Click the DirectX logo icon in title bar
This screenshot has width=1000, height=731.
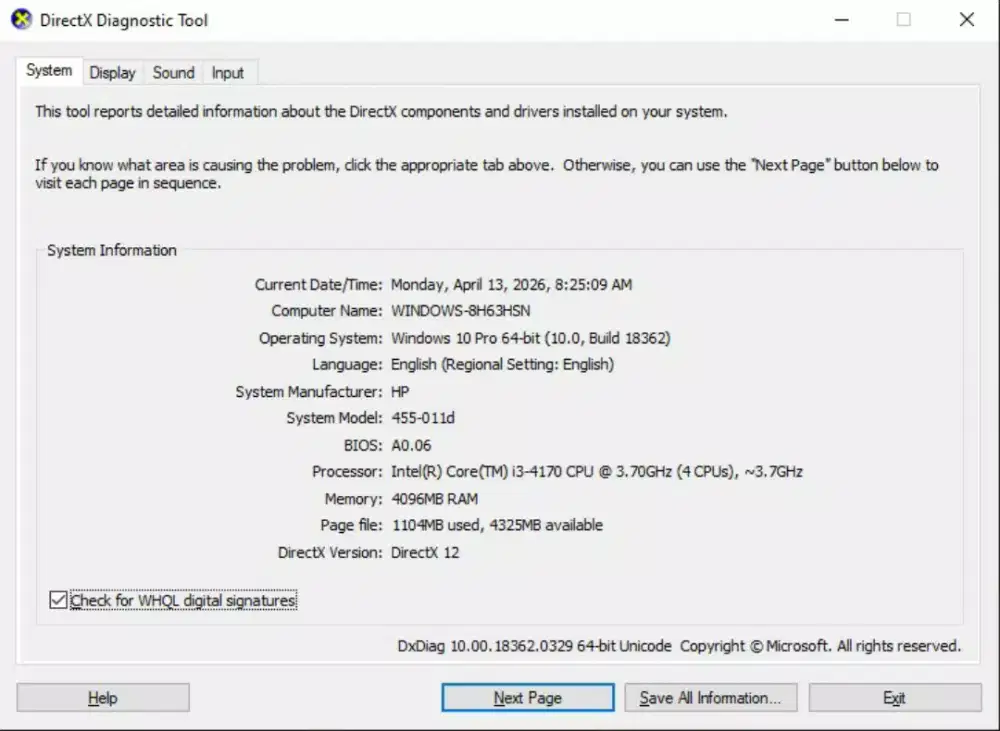coord(21,19)
